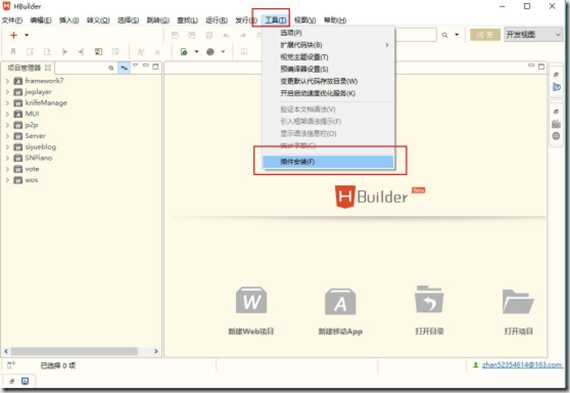Click the blue square icon at the bottom-left corner

[25, 381]
